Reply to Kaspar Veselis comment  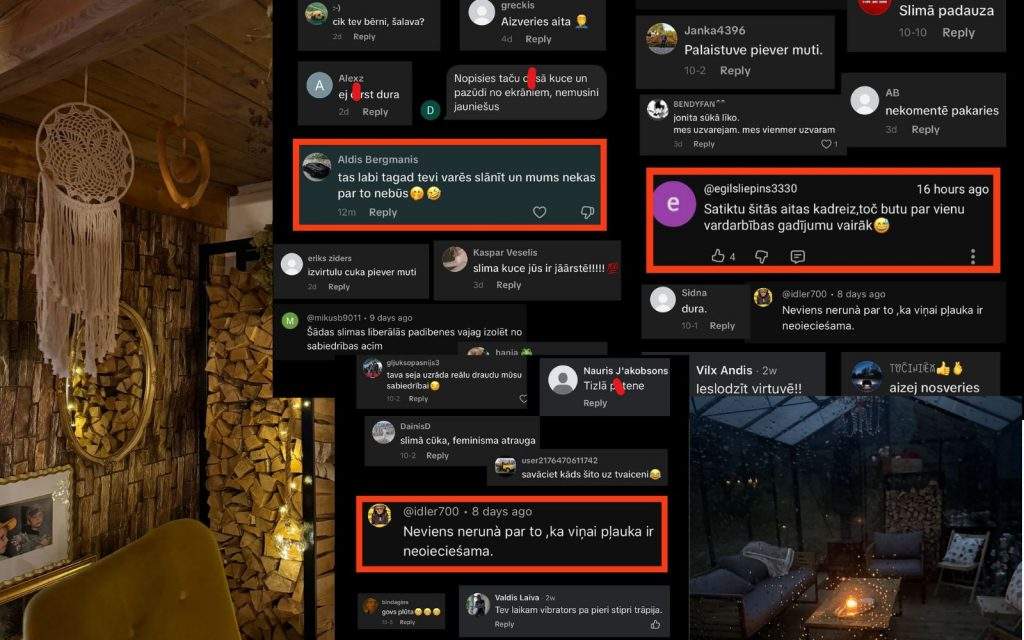click(508, 285)
